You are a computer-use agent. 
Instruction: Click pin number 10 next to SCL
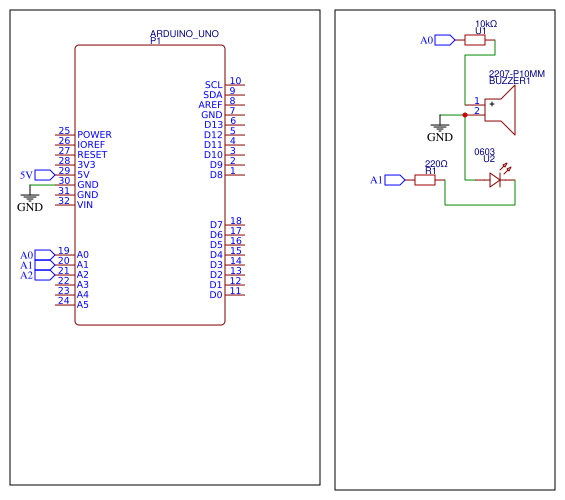coord(236,81)
